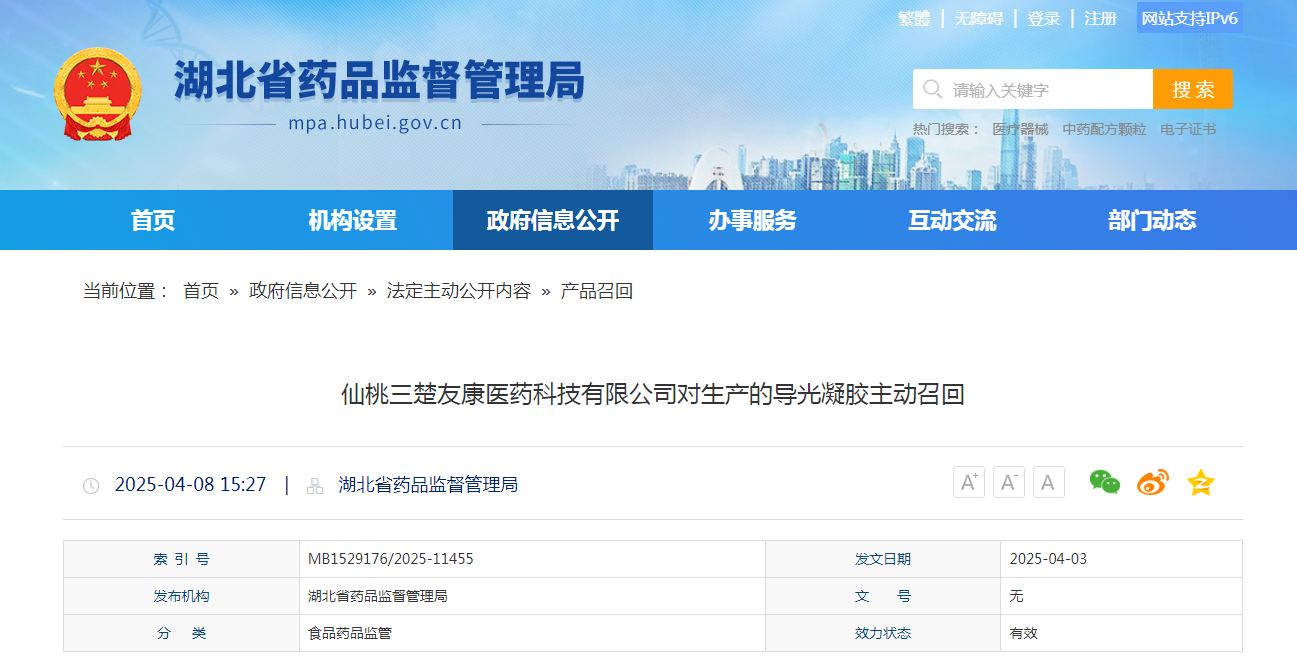Click the 登录 link at top
This screenshot has height=670, width=1297.
(x=1043, y=19)
